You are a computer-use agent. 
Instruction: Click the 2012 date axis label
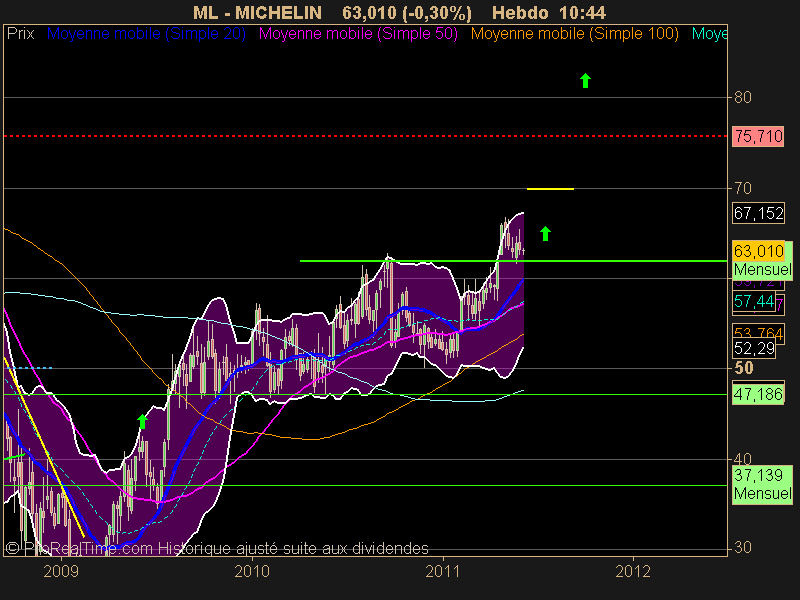click(x=633, y=571)
